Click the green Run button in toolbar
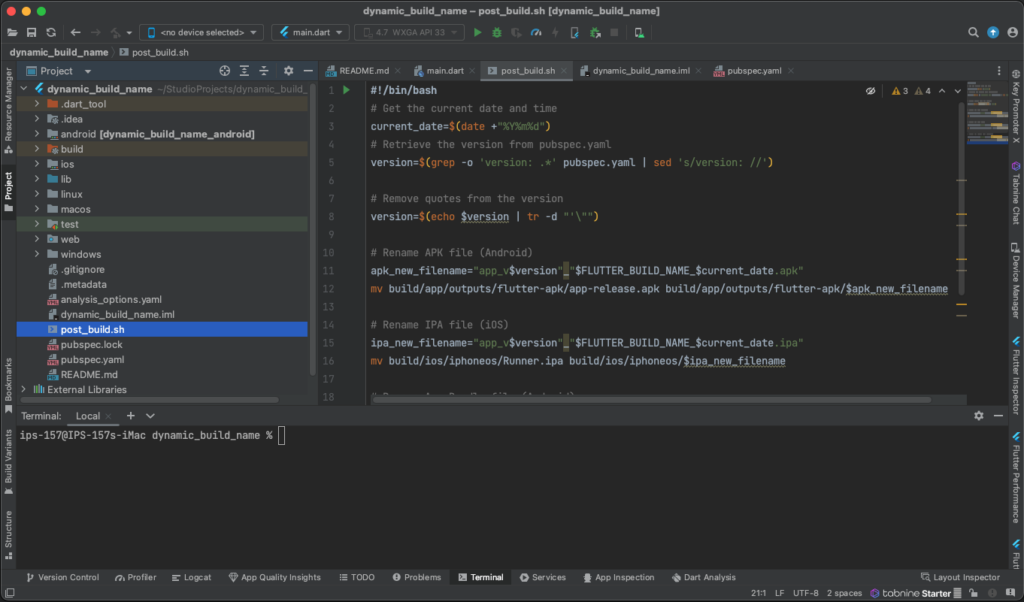 (x=477, y=32)
